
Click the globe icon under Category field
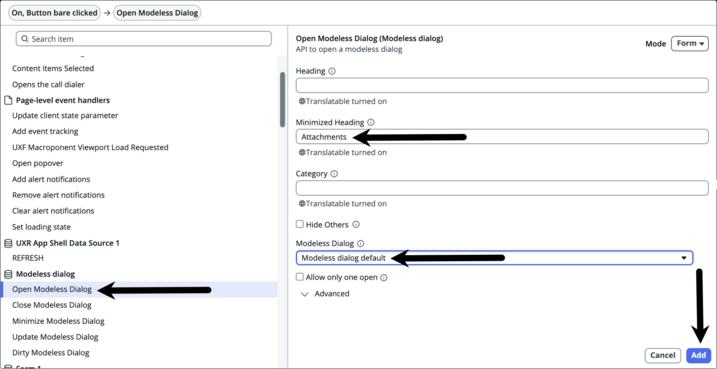pyautogui.click(x=302, y=204)
